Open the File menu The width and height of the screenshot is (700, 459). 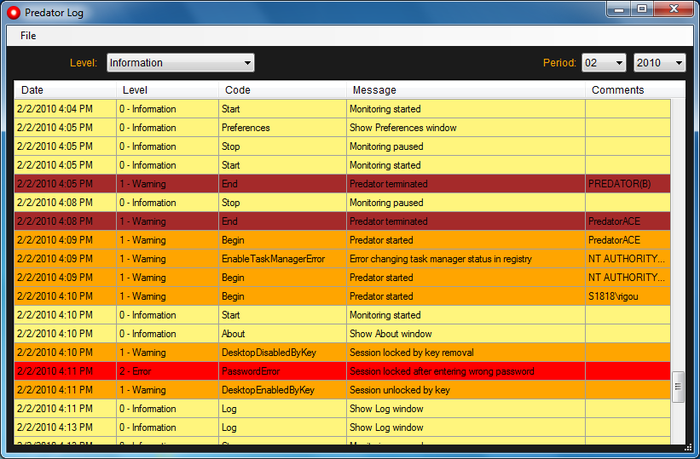coord(28,36)
